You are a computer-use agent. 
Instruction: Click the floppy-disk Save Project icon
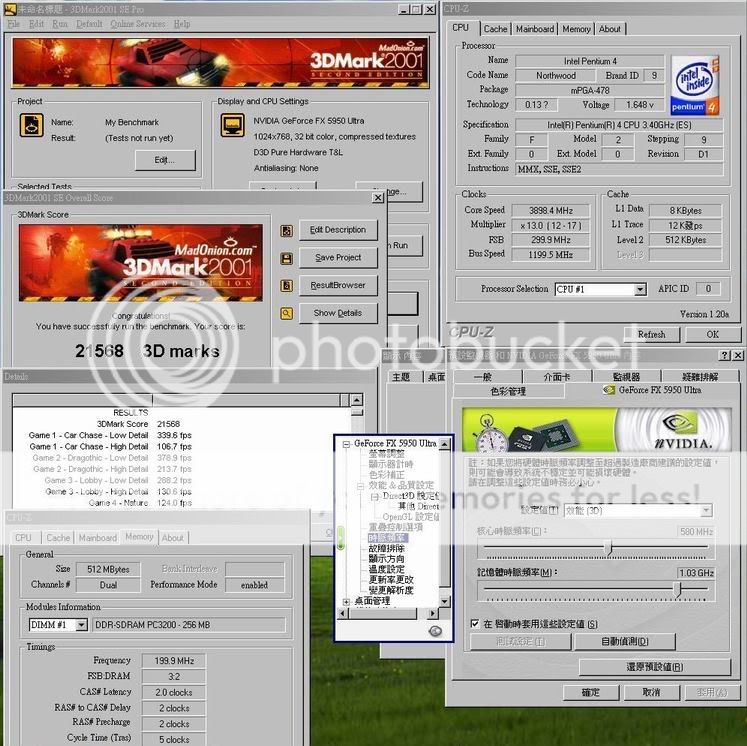tap(287, 259)
